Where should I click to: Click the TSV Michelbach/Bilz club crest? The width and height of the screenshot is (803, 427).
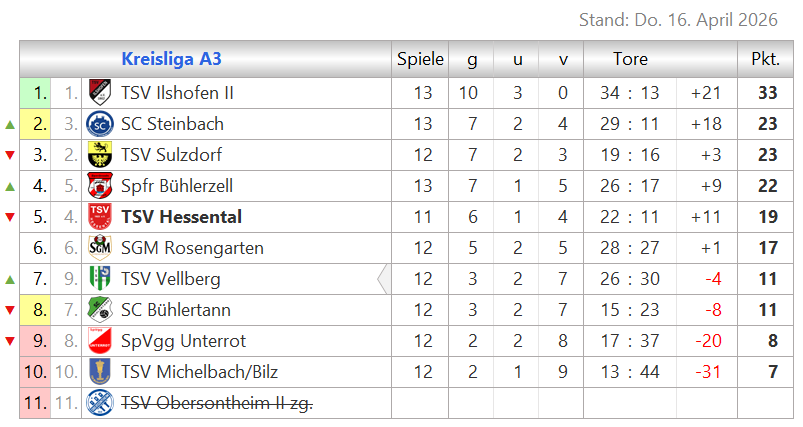tap(99, 372)
